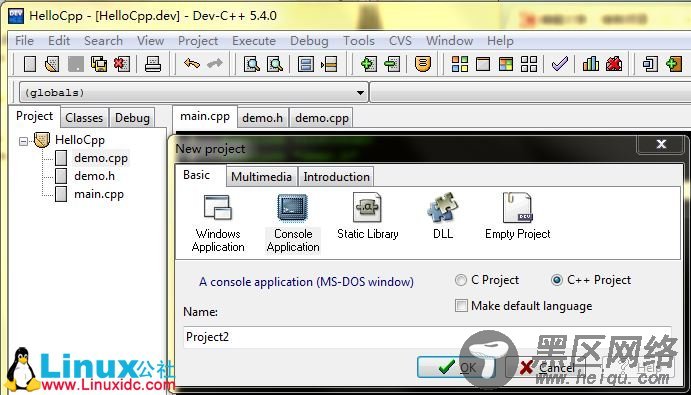Screen dimensions: 691x395
Task: Switch to the Classes sidebar tab
Action: pyautogui.click(x=84, y=118)
